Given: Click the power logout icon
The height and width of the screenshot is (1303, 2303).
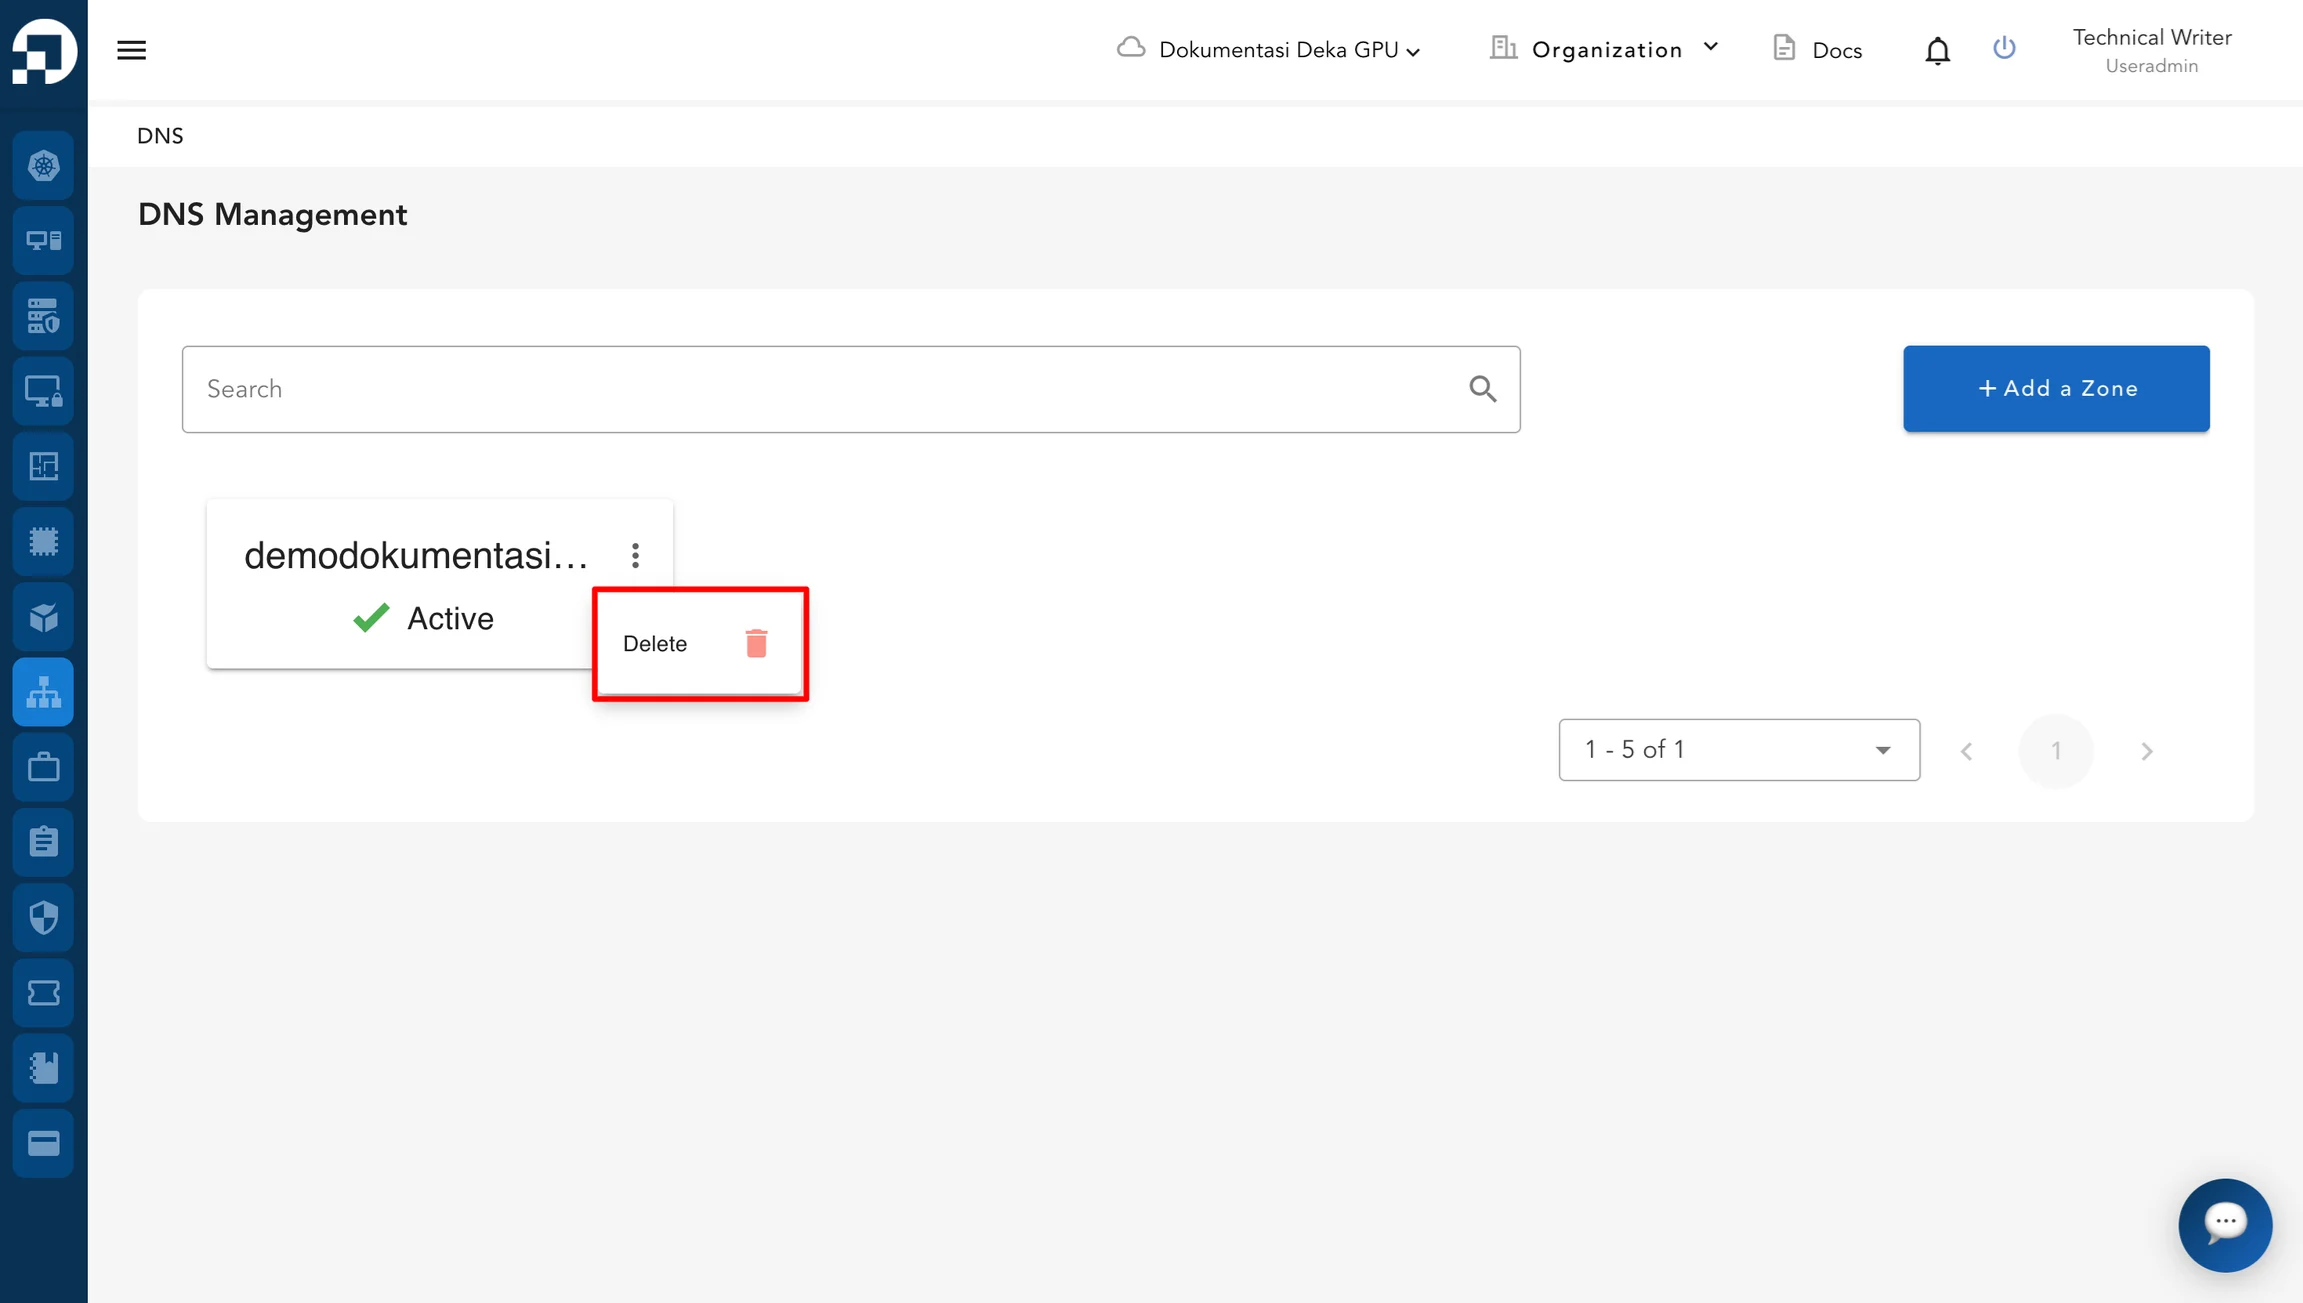Looking at the screenshot, I should (x=2004, y=48).
